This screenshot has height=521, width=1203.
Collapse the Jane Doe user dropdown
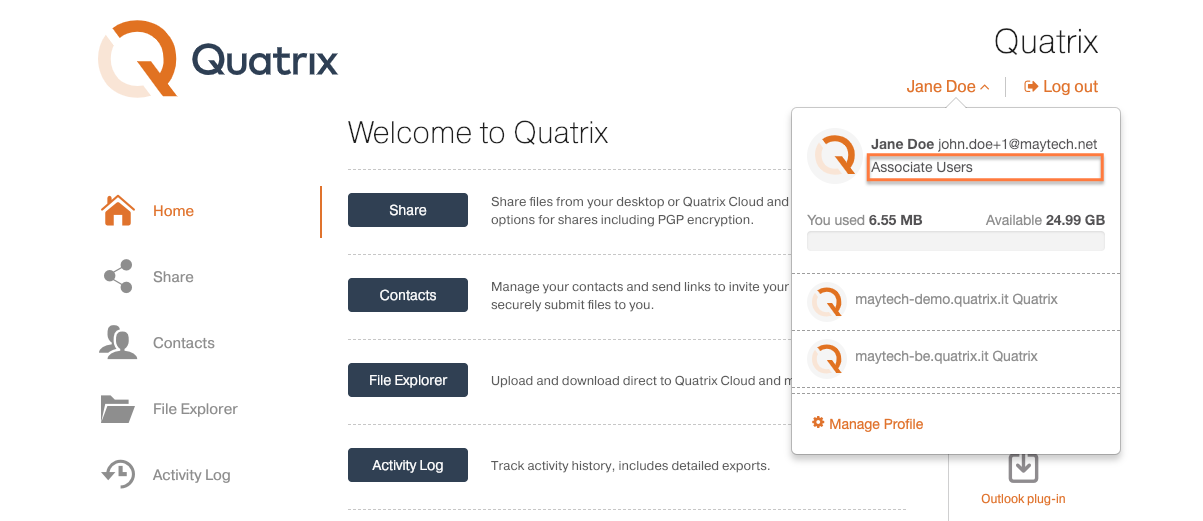pos(948,87)
